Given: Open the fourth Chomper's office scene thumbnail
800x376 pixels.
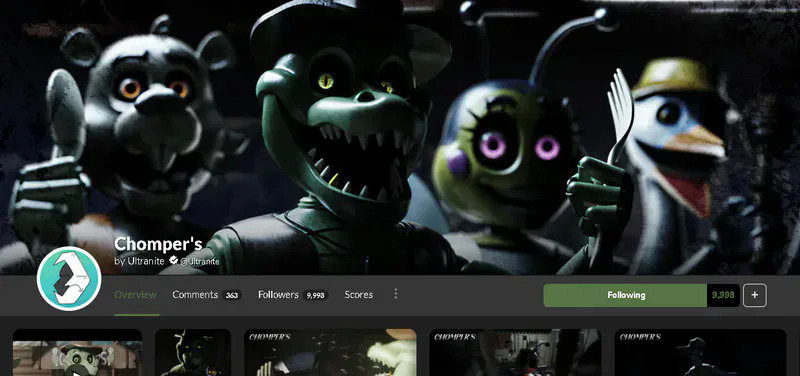Looking at the screenshot, I should pos(515,353).
